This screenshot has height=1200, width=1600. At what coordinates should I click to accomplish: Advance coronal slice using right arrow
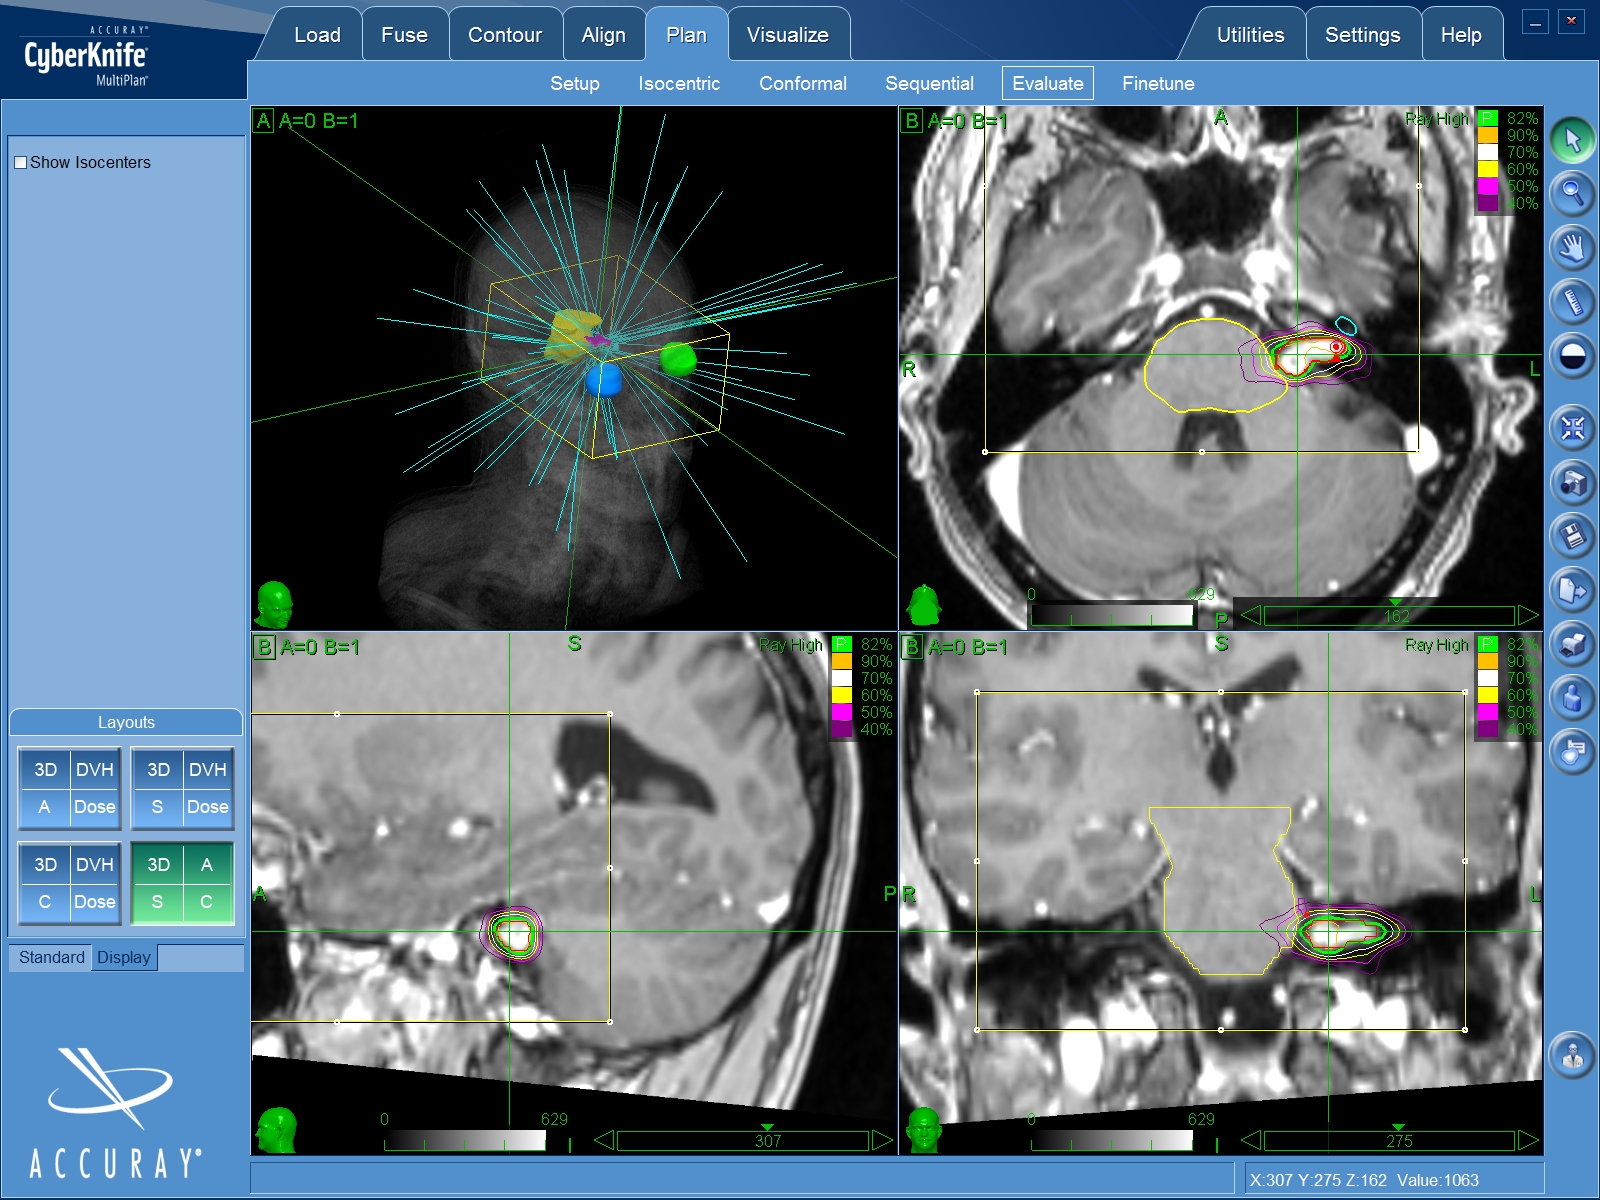point(1527,1140)
